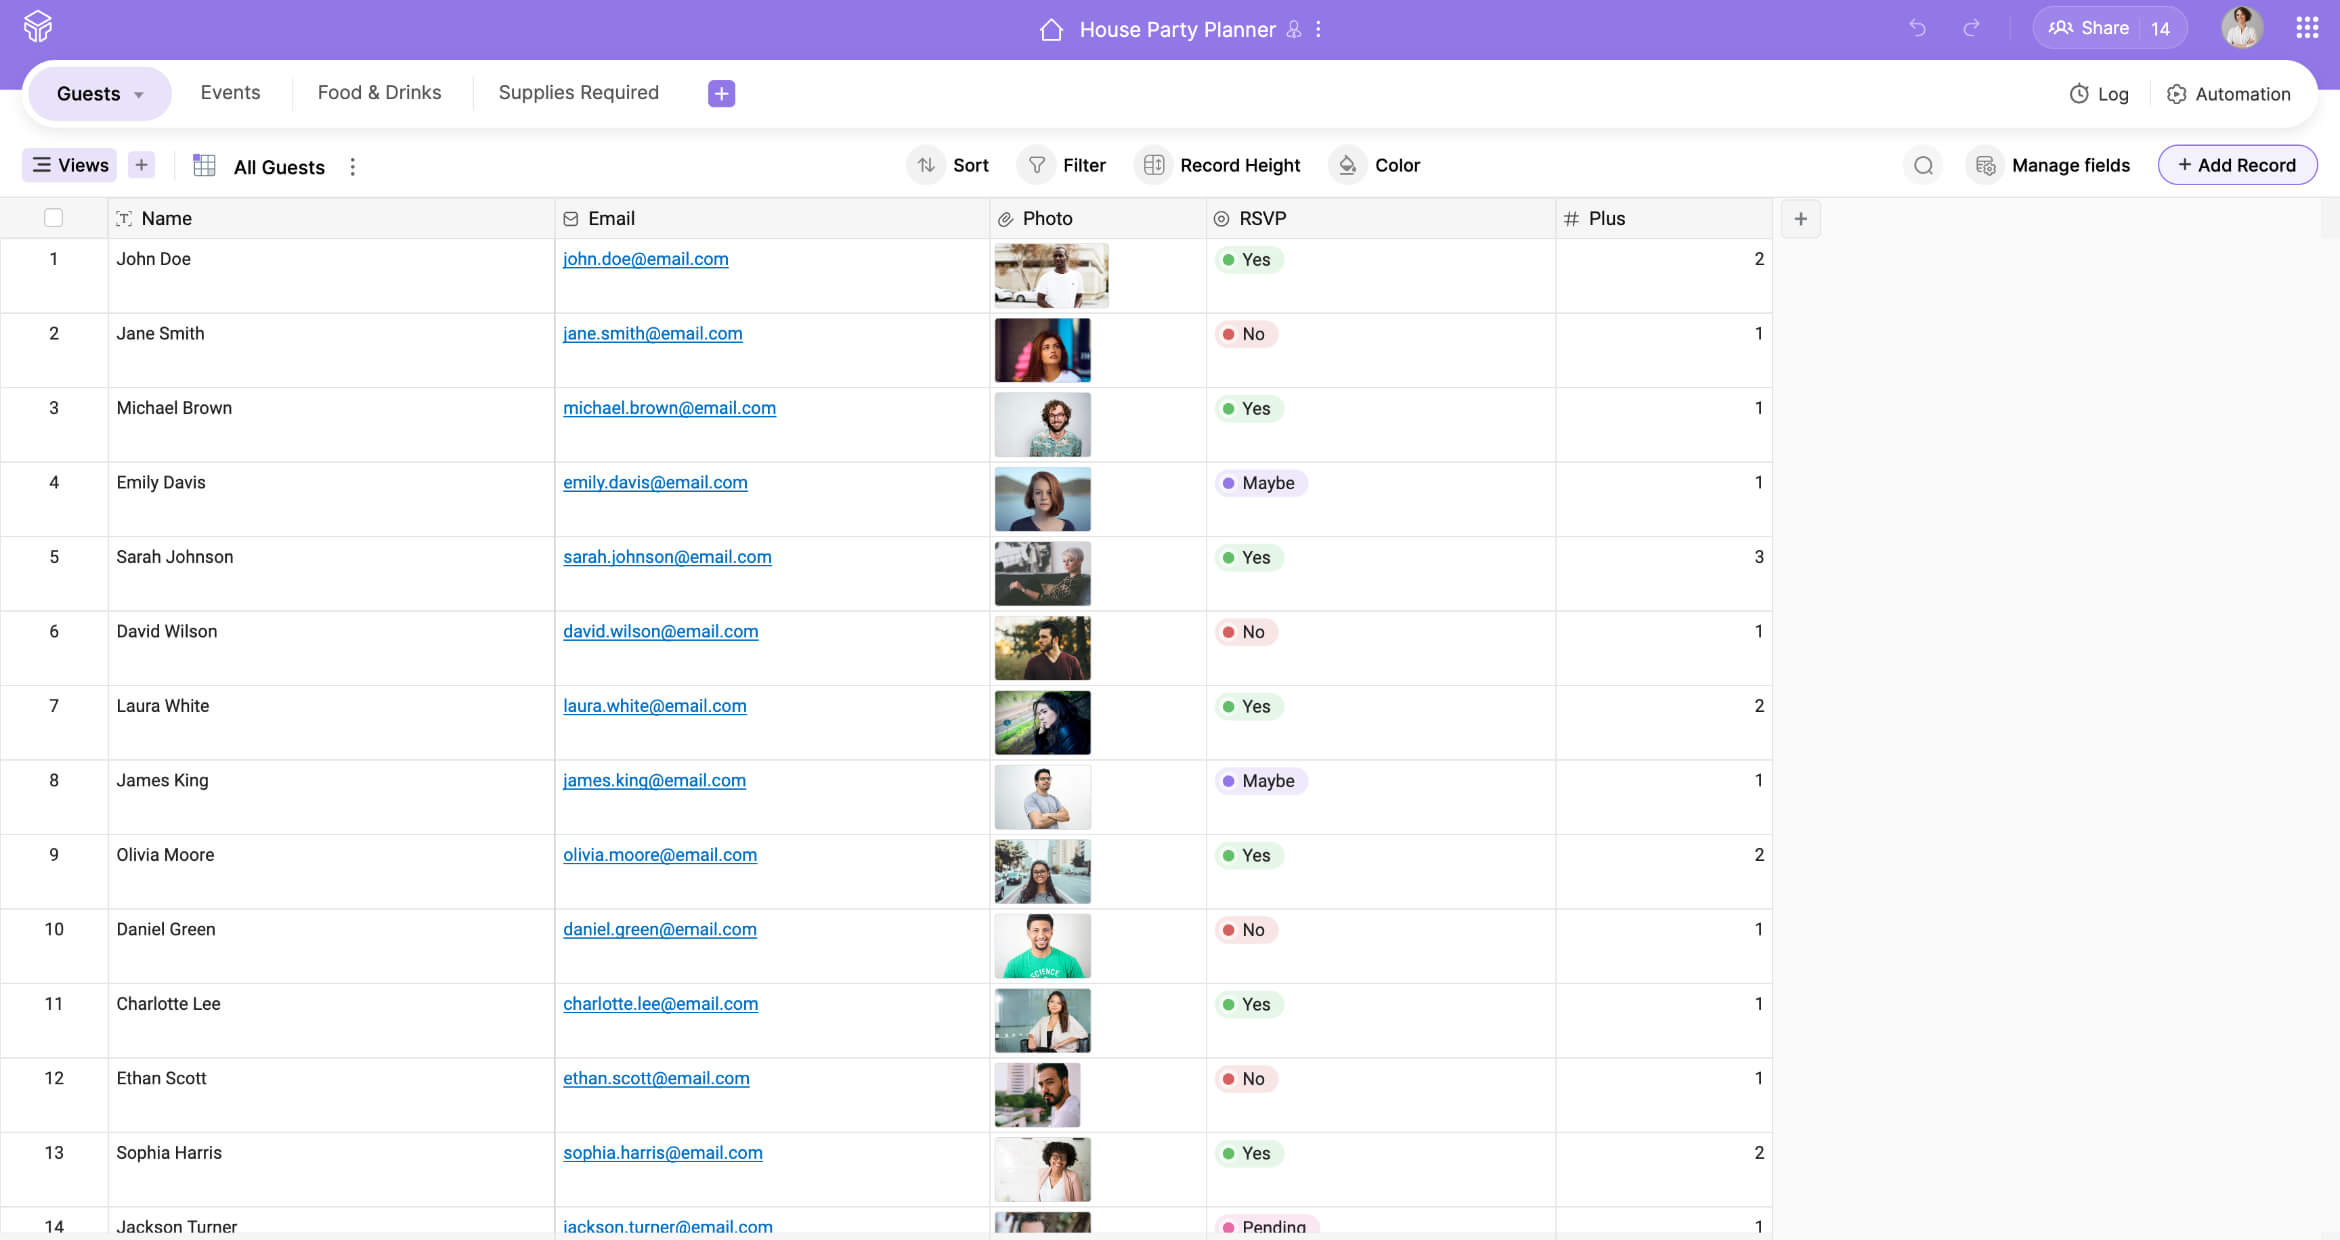Open the apps grid icon
Image resolution: width=2340 pixels, height=1240 pixels.
[x=2307, y=28]
